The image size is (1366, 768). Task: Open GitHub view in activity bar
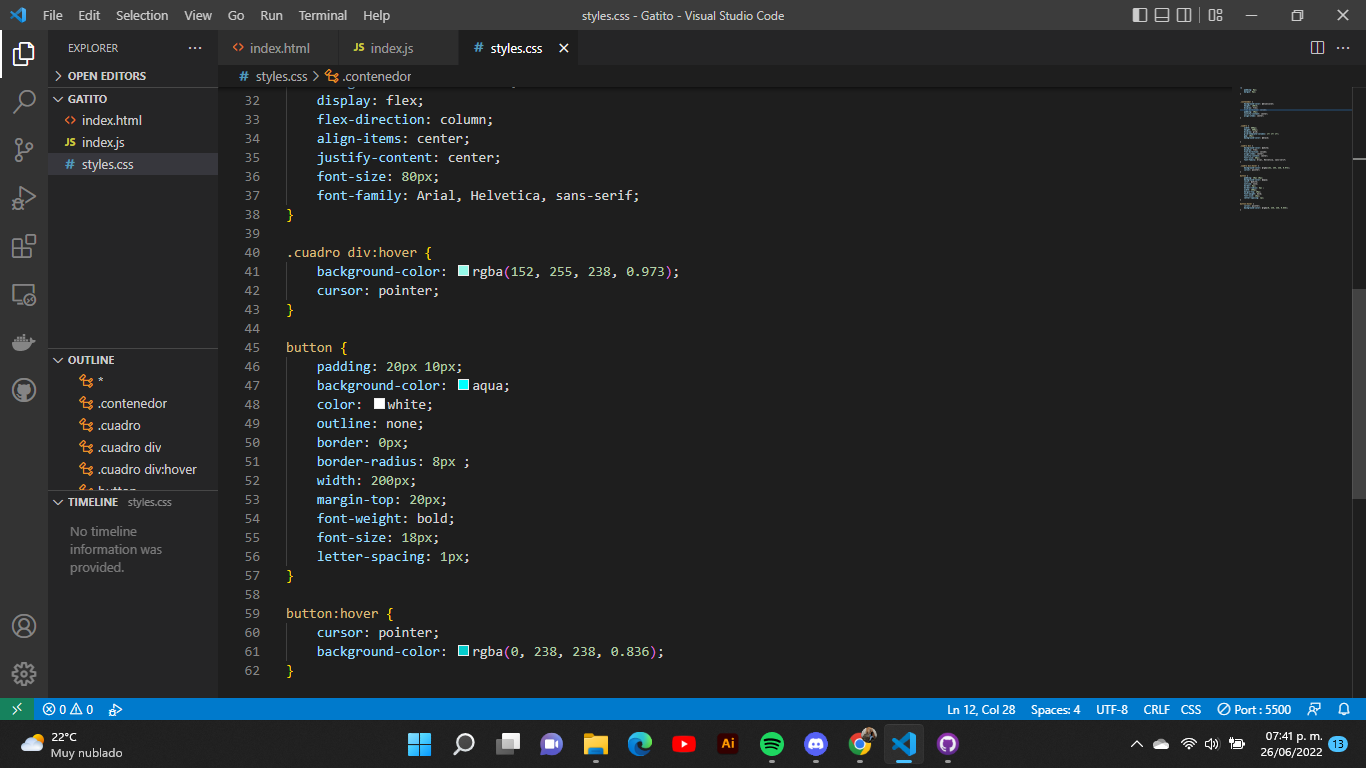click(24, 390)
